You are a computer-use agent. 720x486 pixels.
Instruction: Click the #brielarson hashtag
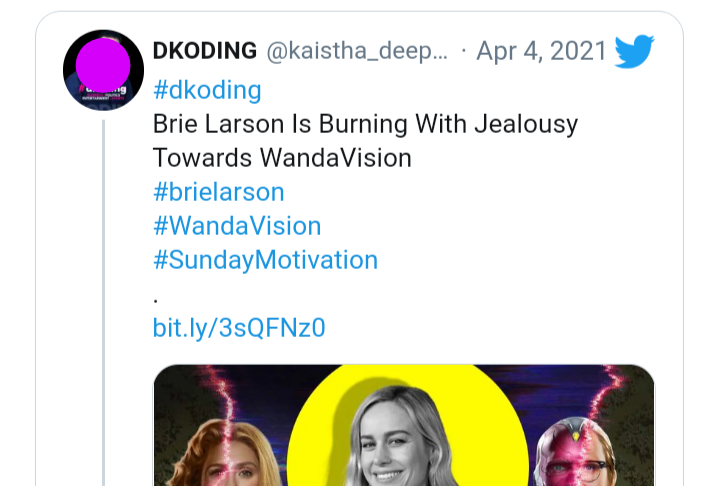click(x=219, y=192)
